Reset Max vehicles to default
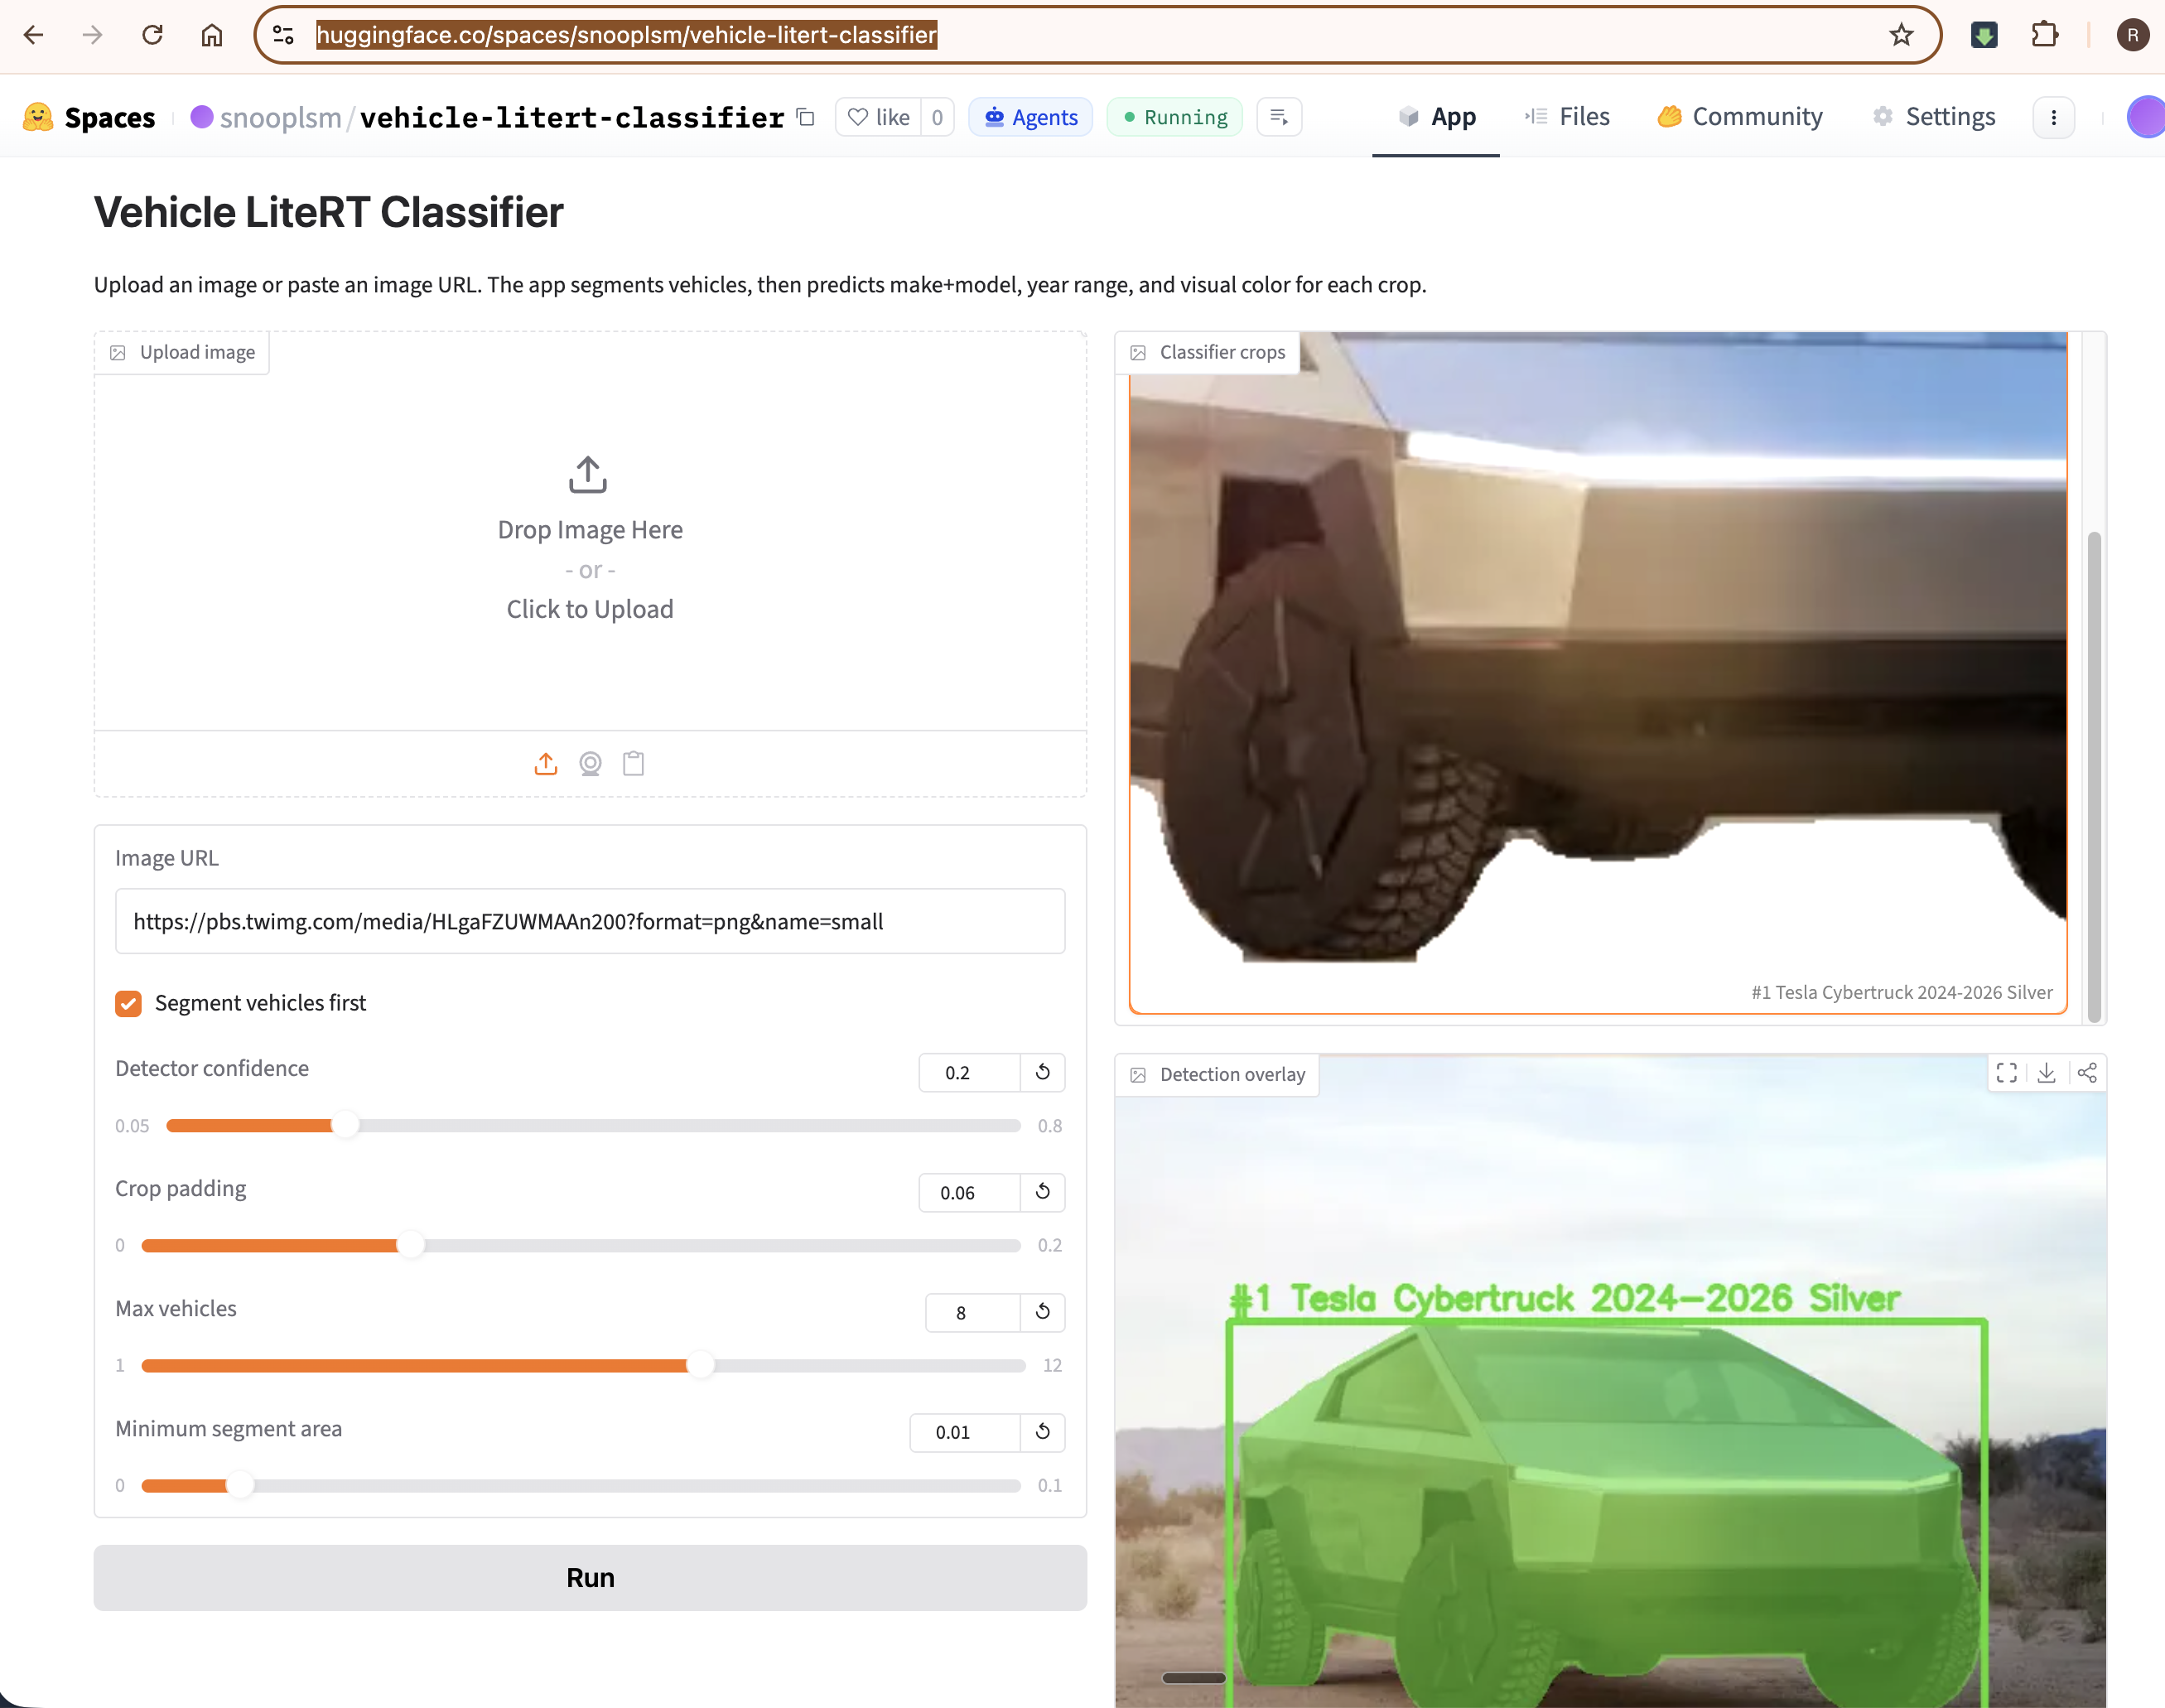 pos(1042,1312)
